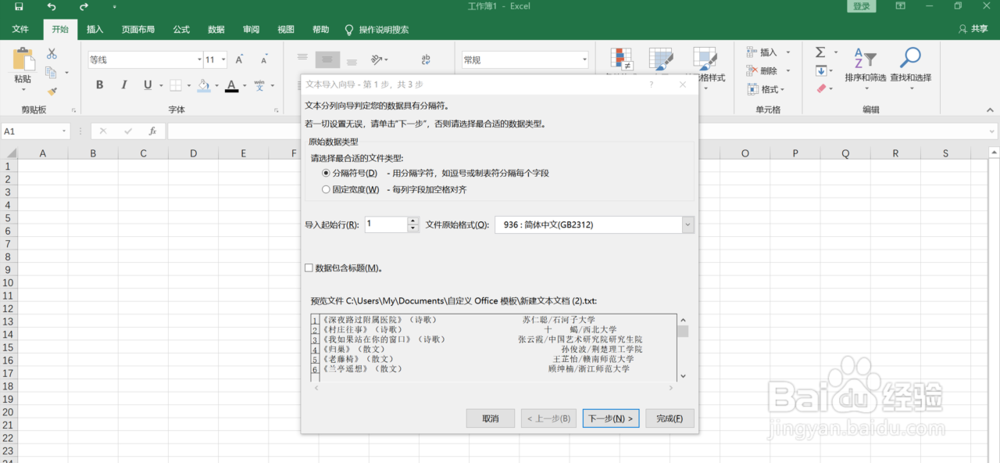1000x463 pixels.
Task: Click the preview pane vertical scrollbar thumb
Action: click(682, 331)
